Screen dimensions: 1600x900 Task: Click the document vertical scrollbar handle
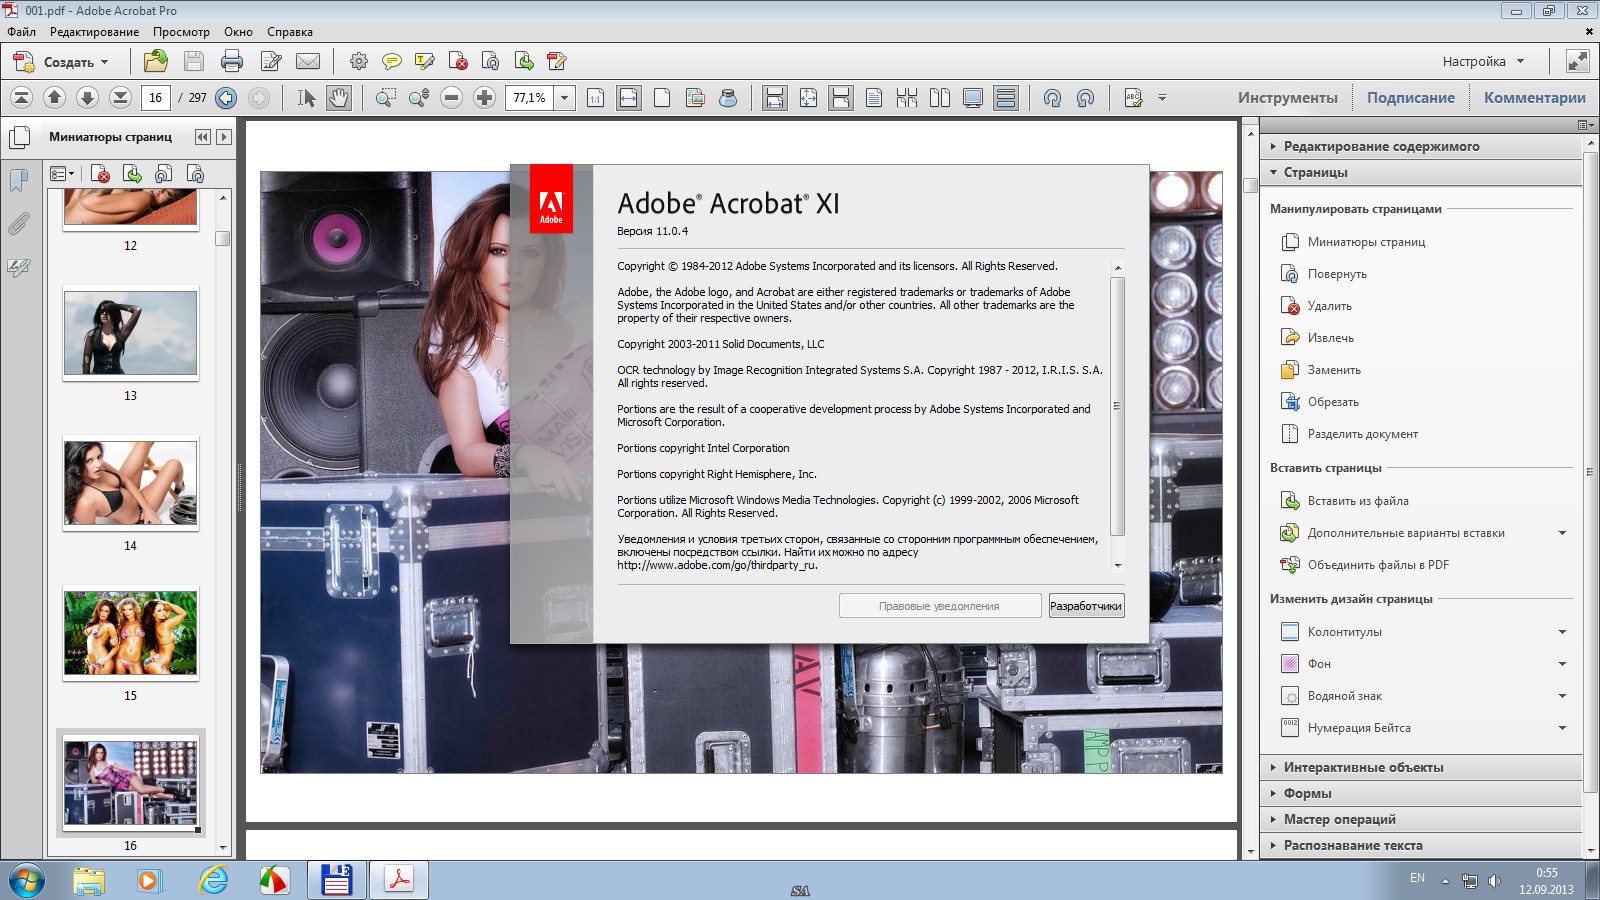(x=1250, y=185)
